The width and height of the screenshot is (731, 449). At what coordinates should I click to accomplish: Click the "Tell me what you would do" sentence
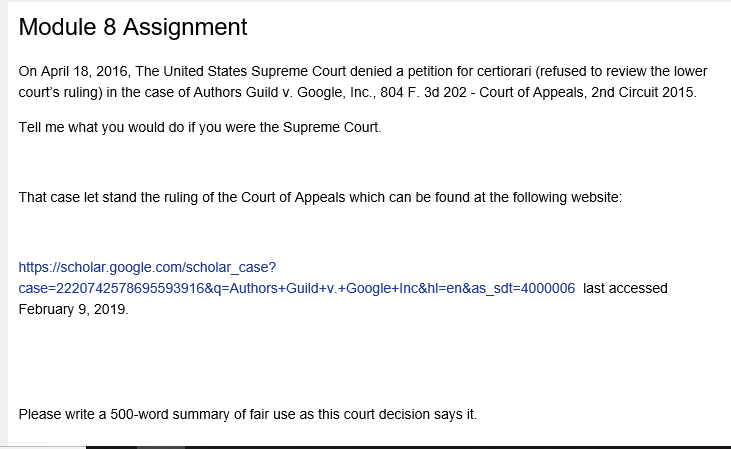click(200, 127)
